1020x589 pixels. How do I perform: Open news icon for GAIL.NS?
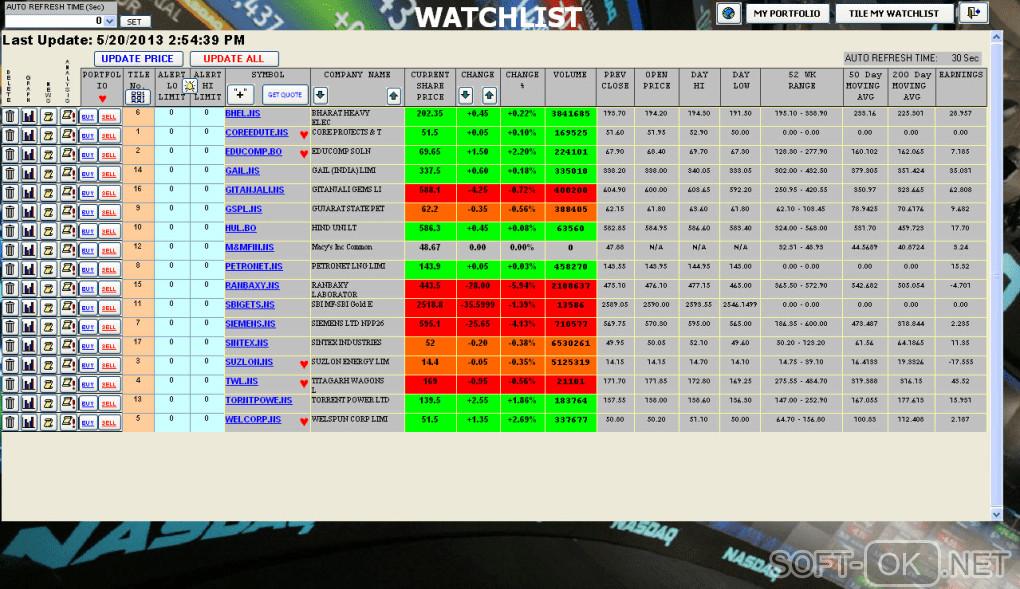click(48, 174)
